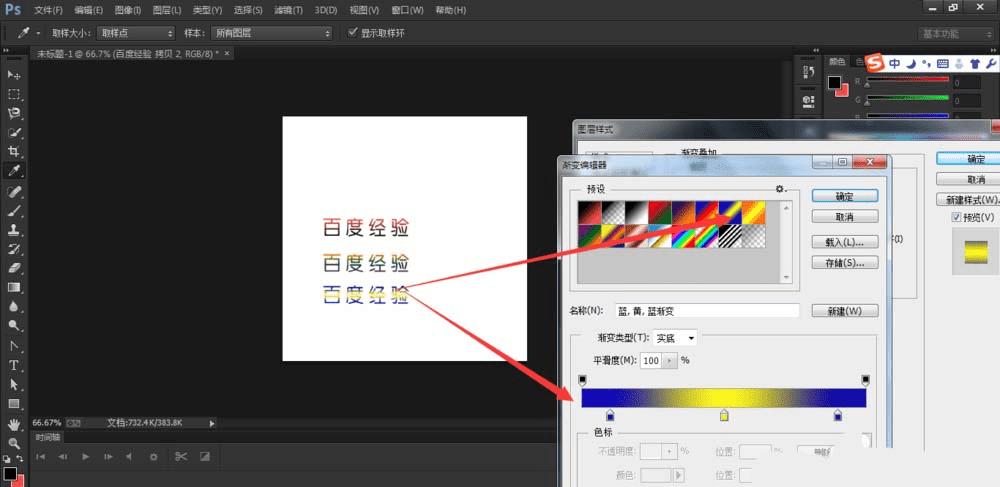Select the Rectangular Marquee tool
Viewport: 1000px width, 487px height.
click(13, 94)
